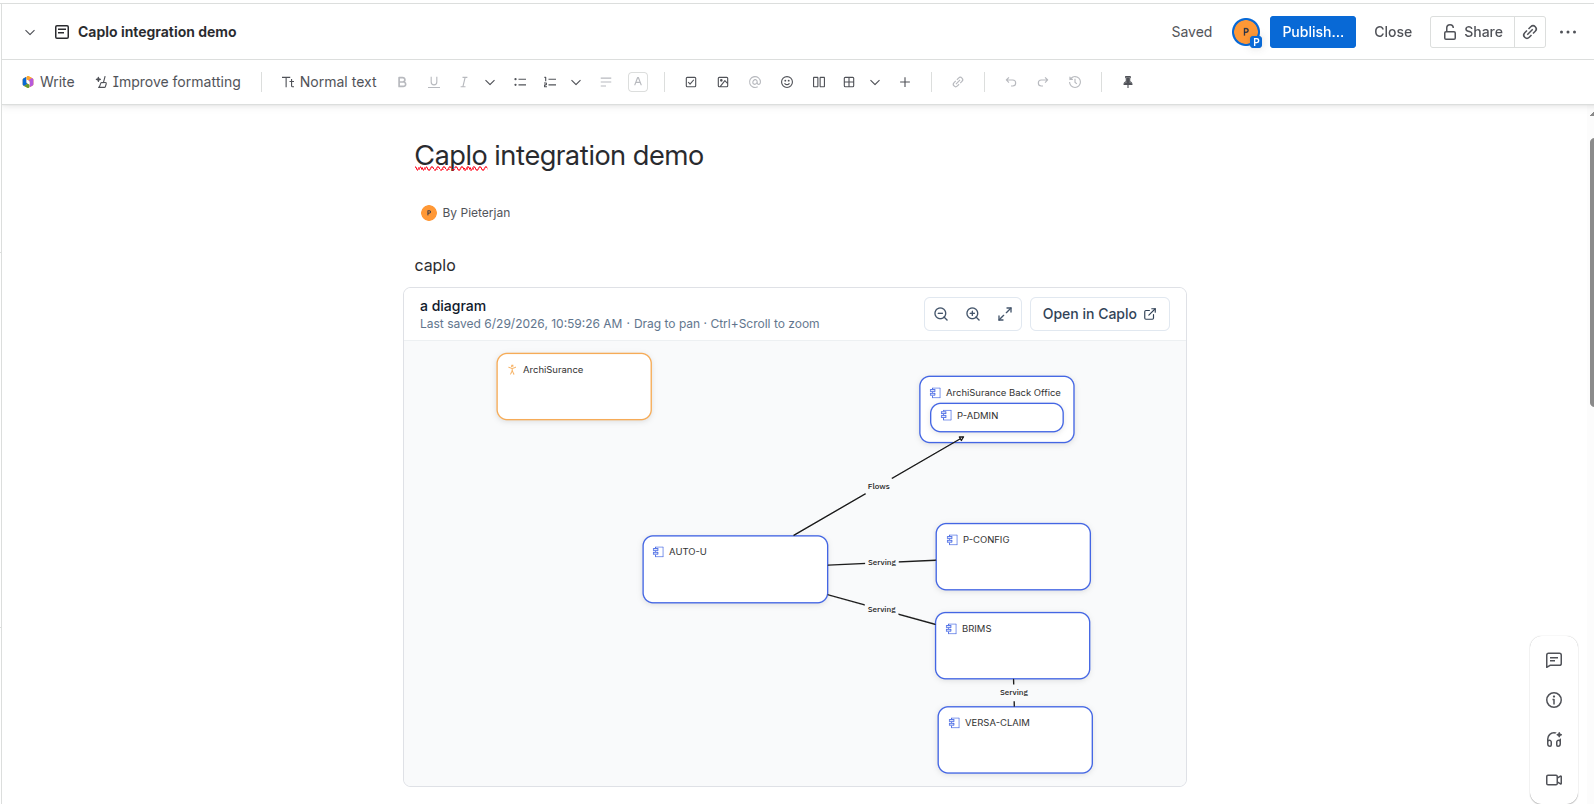Open the text color picker

638,82
